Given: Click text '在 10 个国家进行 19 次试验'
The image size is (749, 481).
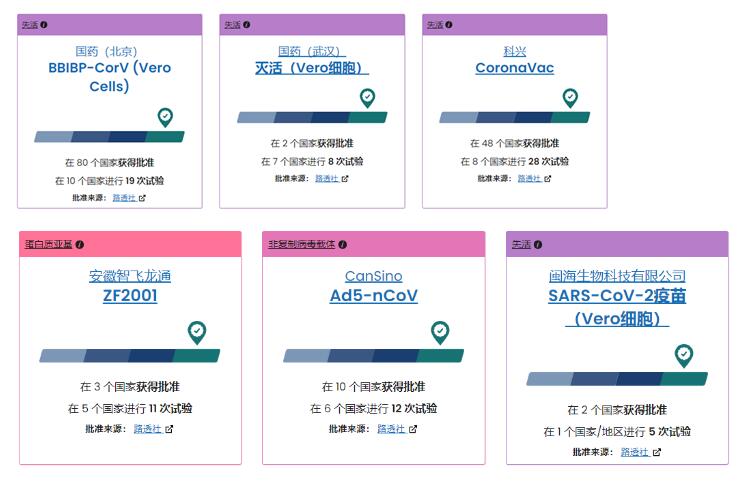Looking at the screenshot, I should click(109, 181).
